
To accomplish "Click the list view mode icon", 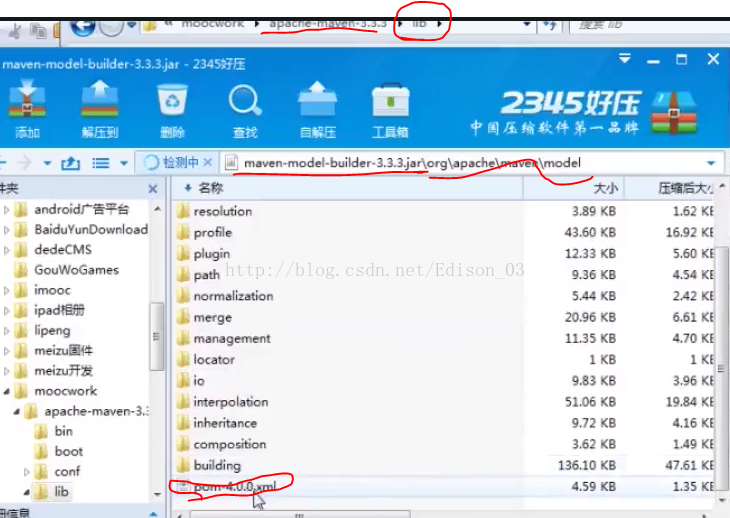I will point(101,163).
